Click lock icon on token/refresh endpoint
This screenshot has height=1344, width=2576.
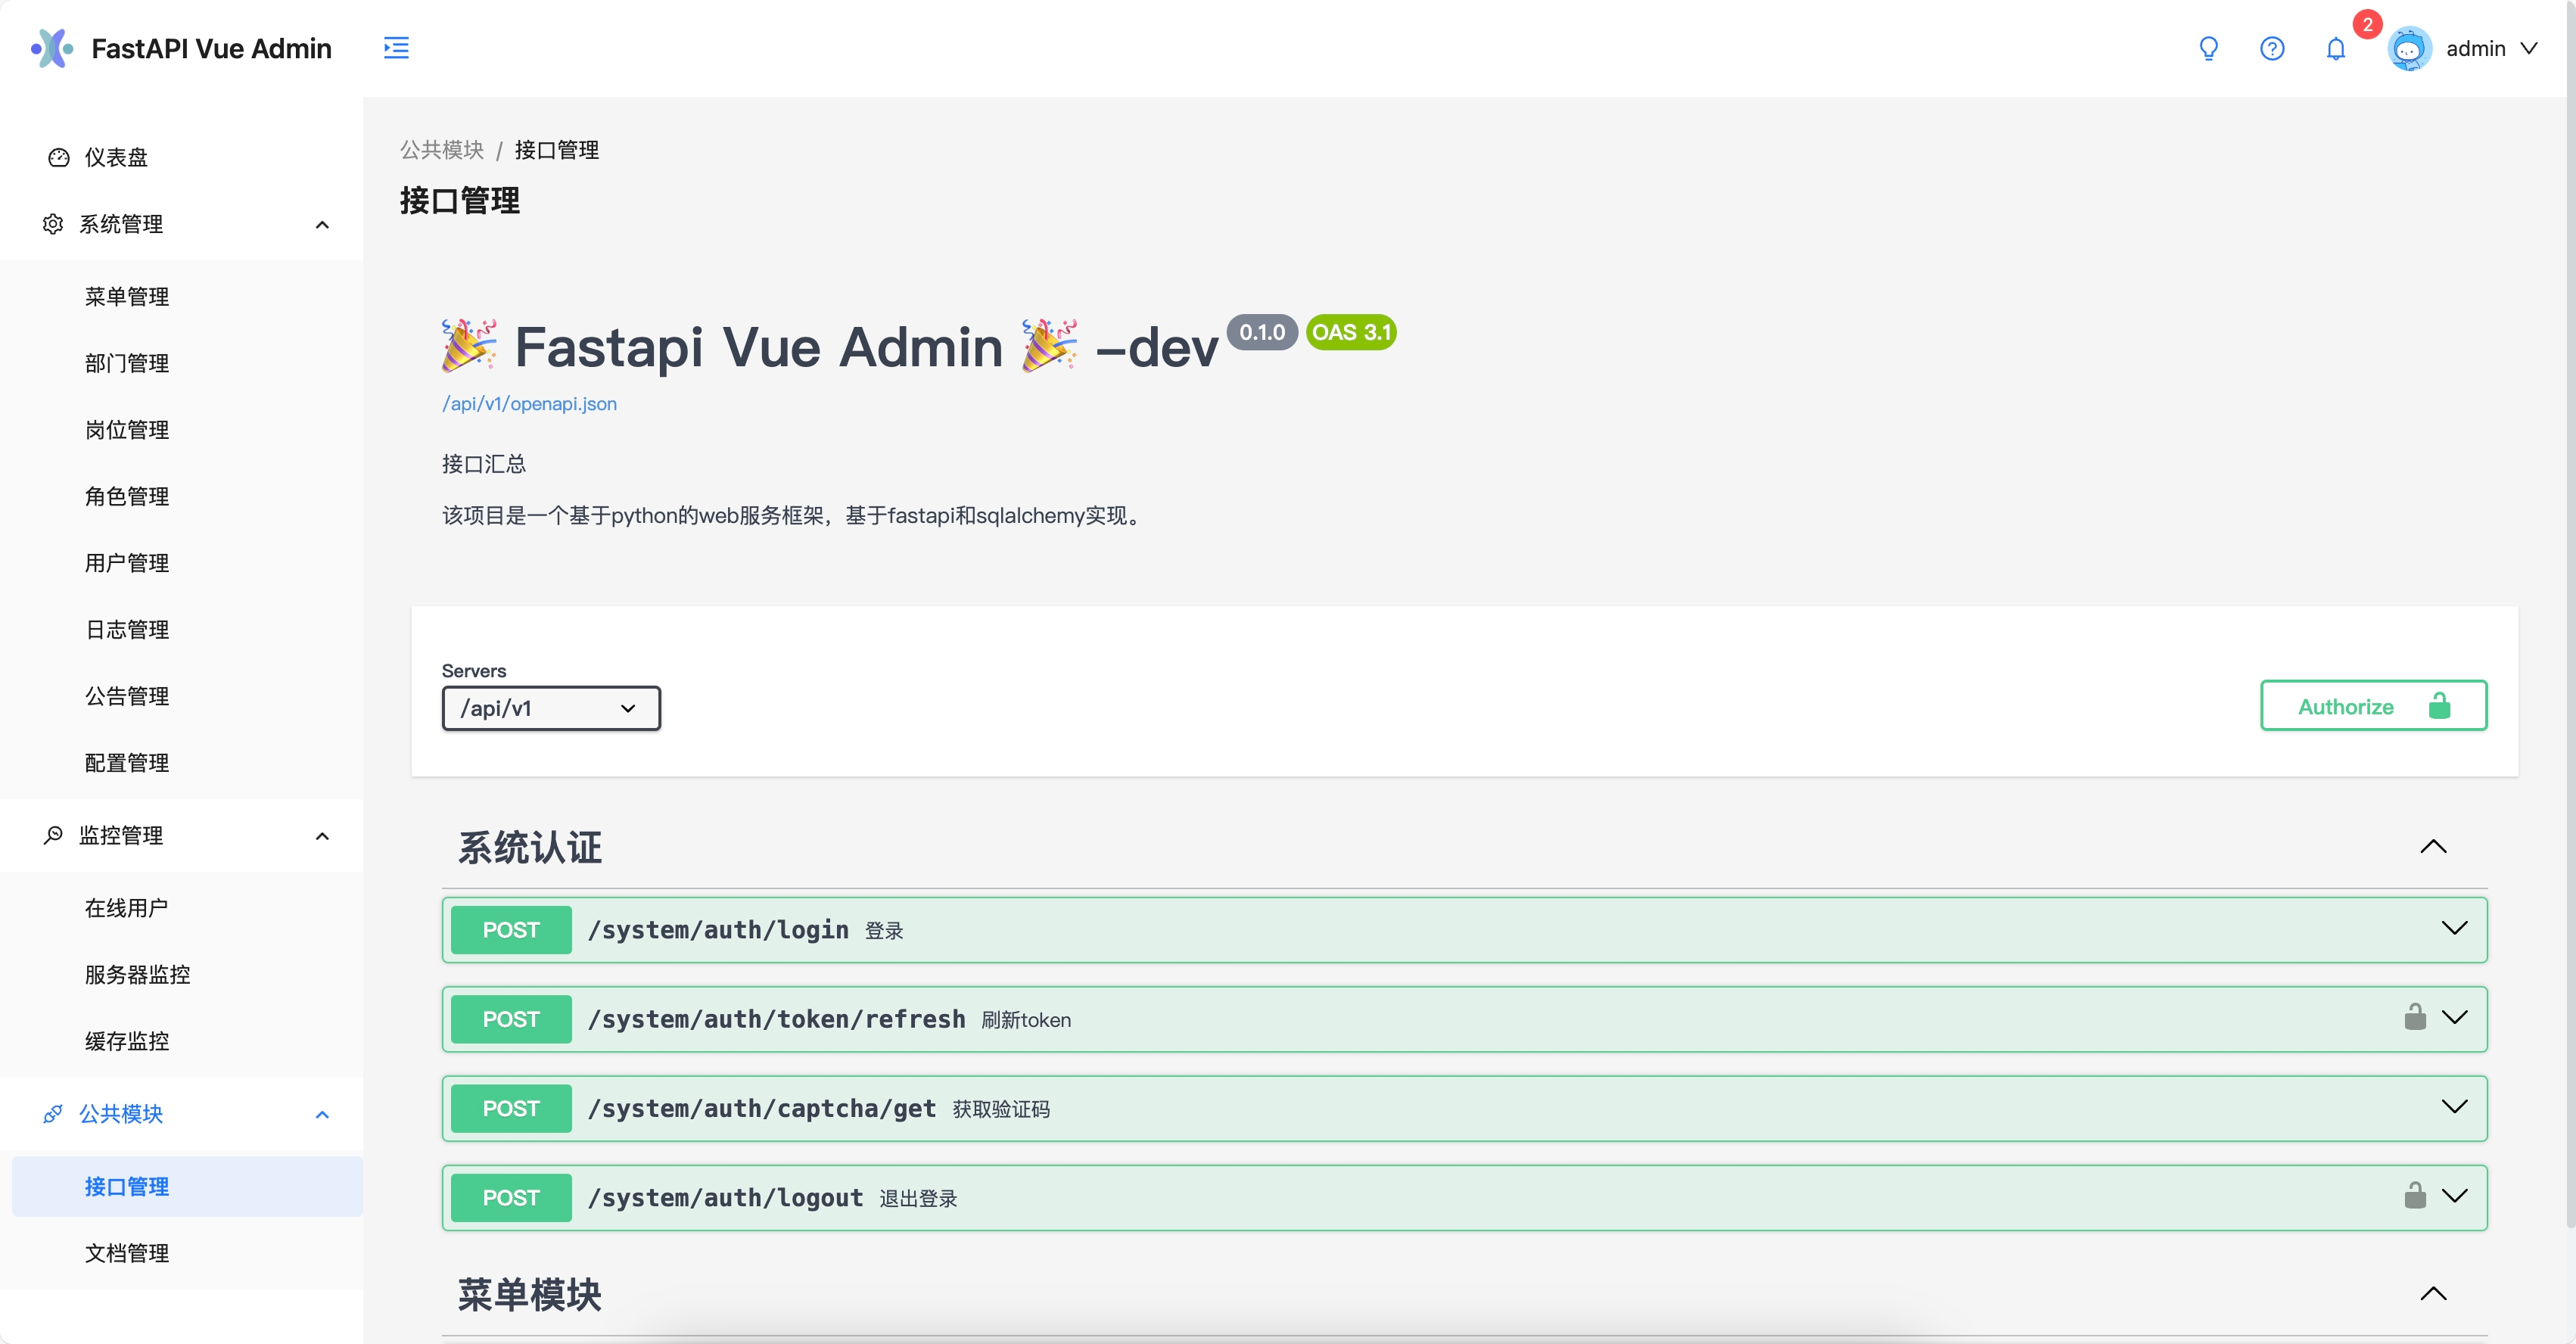[x=2414, y=1017]
